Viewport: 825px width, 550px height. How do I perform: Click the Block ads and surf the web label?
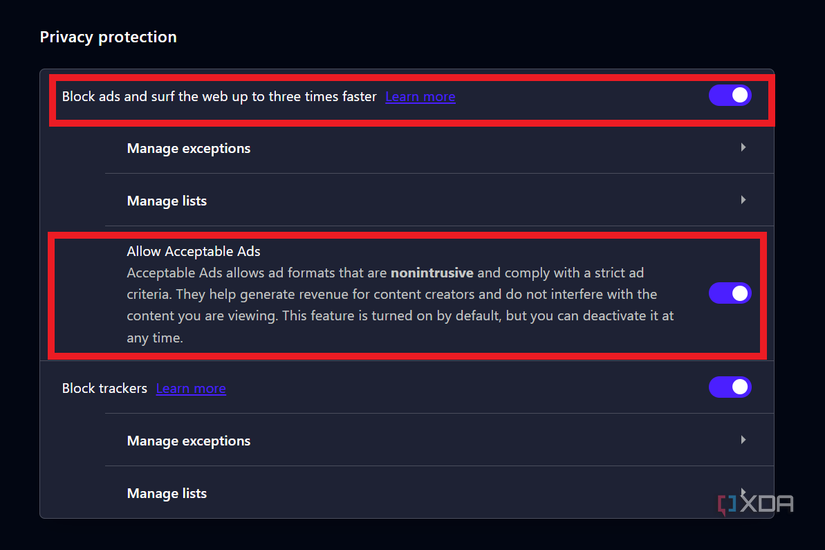click(x=219, y=97)
